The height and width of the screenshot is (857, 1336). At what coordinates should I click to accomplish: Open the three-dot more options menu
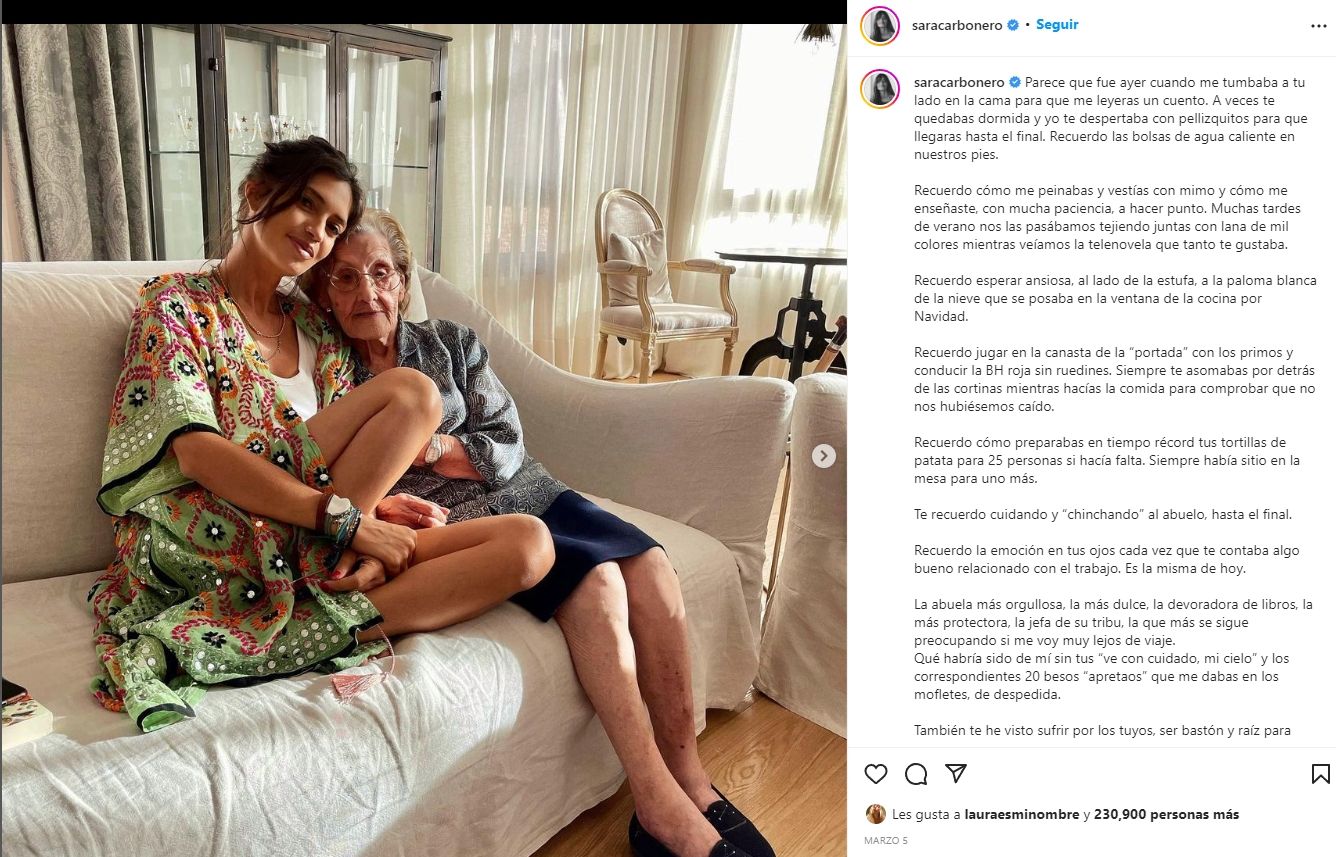pos(1319,25)
